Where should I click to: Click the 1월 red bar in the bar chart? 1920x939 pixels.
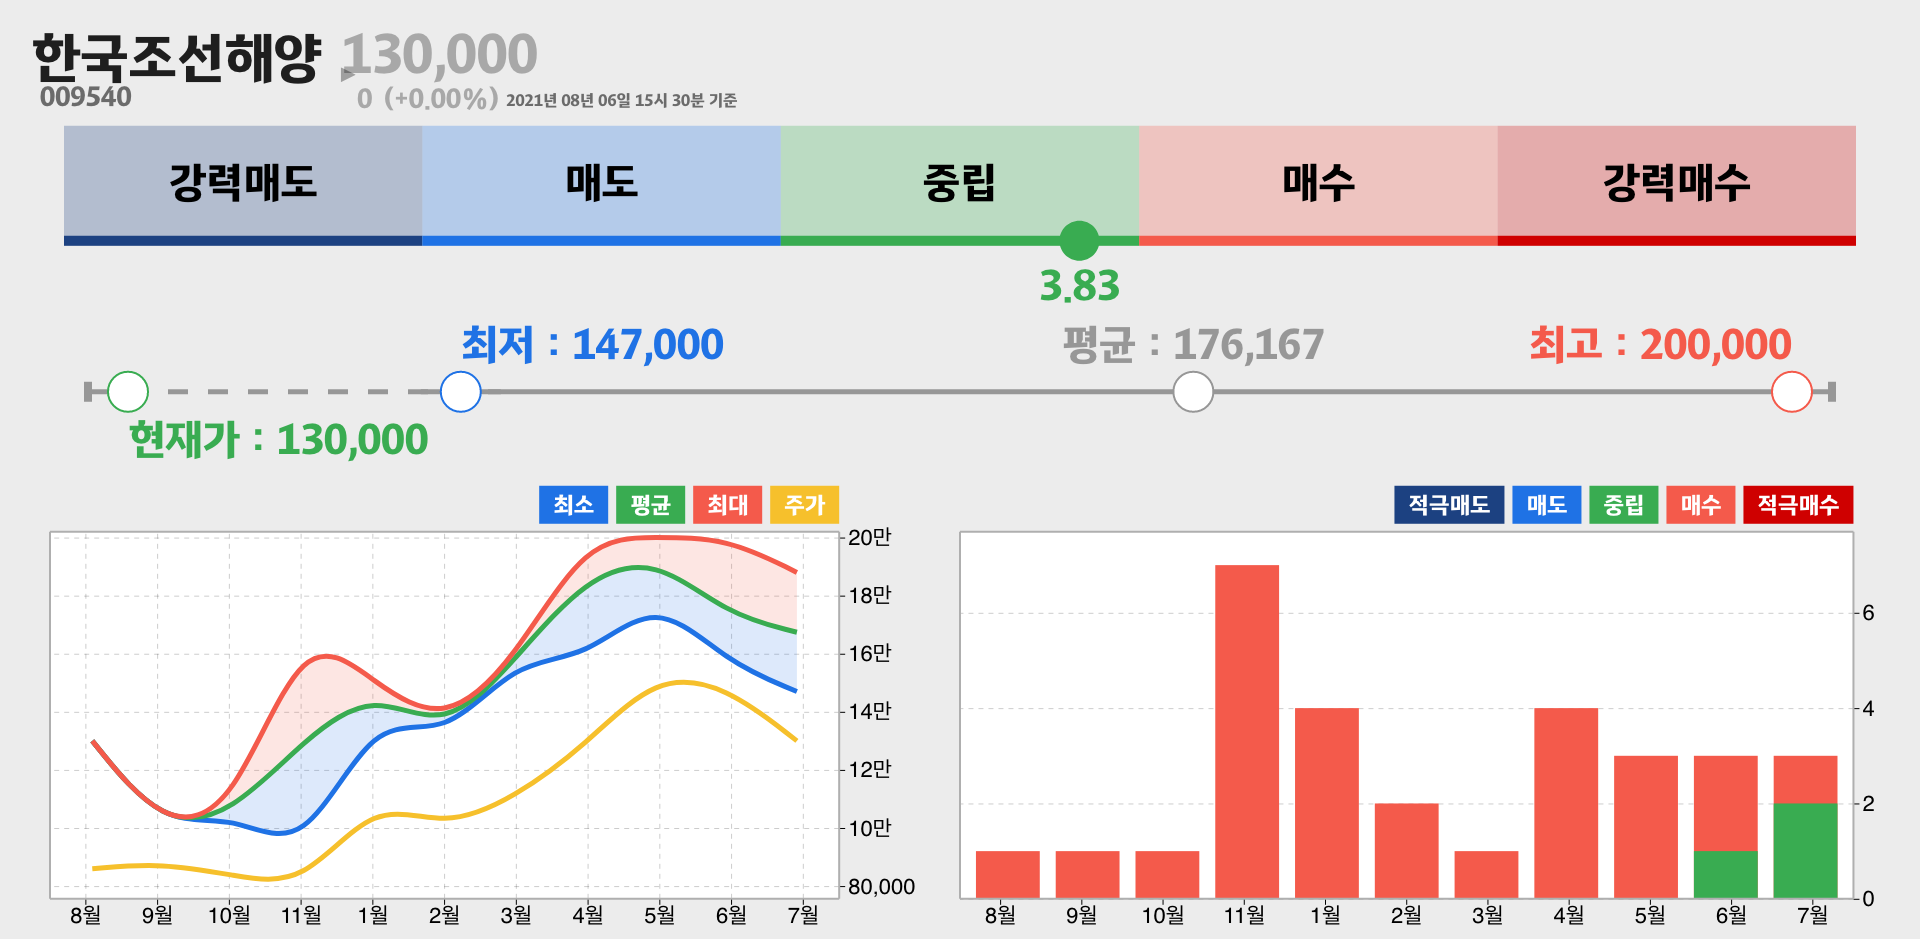point(1327,803)
